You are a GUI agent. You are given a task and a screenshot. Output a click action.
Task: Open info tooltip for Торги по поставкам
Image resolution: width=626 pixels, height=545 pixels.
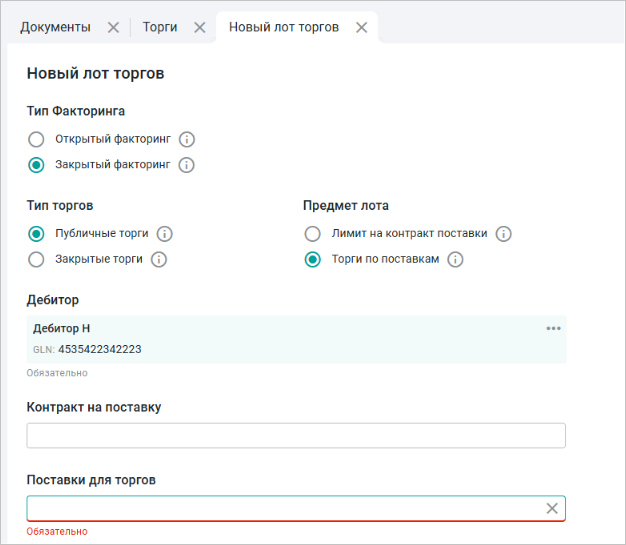[x=456, y=260]
